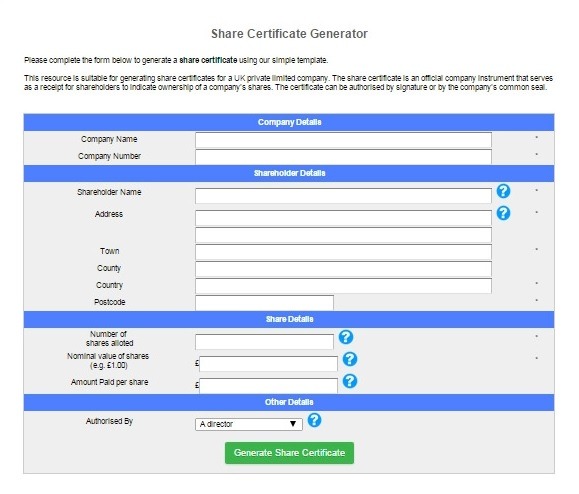Screen dimensions: 579x494
Task: Focus the County input field
Action: 343,269
